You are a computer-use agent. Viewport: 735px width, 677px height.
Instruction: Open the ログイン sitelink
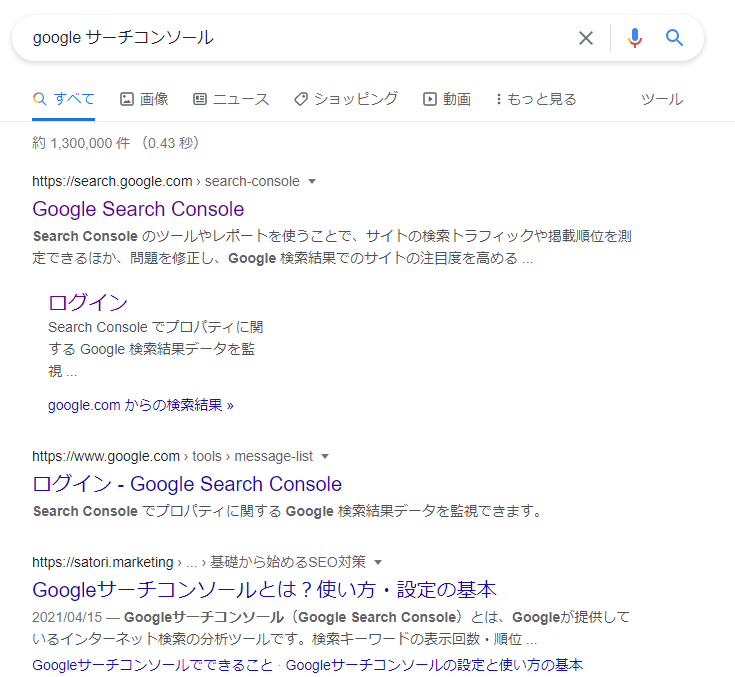click(88, 302)
